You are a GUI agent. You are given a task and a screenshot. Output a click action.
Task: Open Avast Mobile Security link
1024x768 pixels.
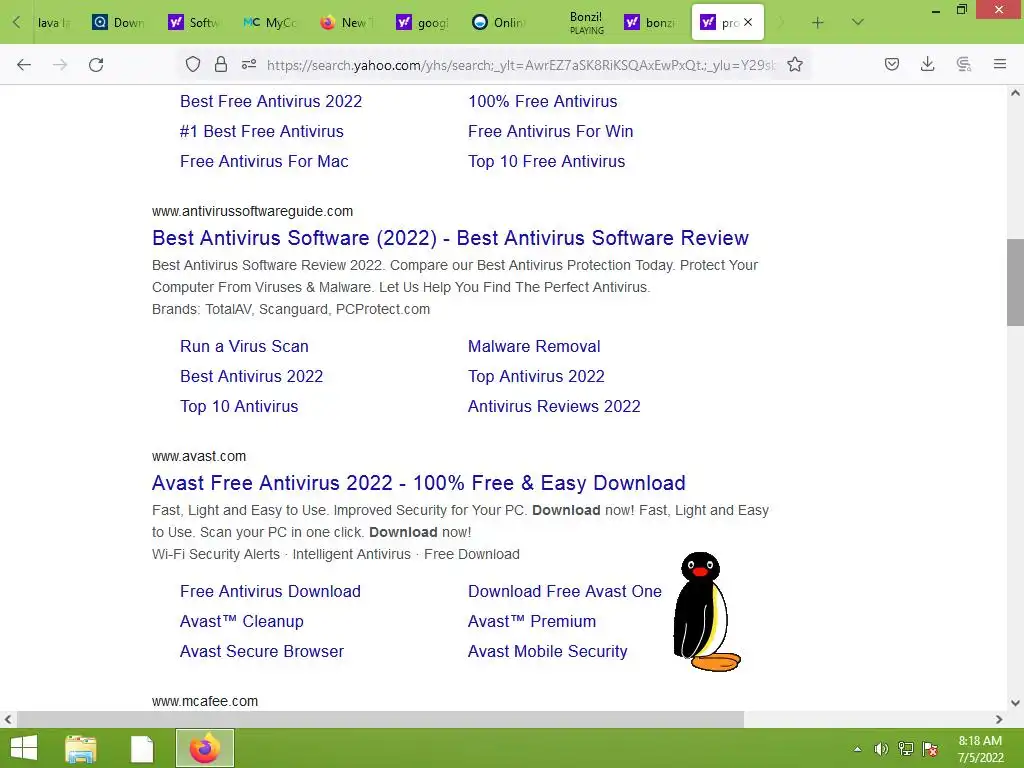click(547, 651)
